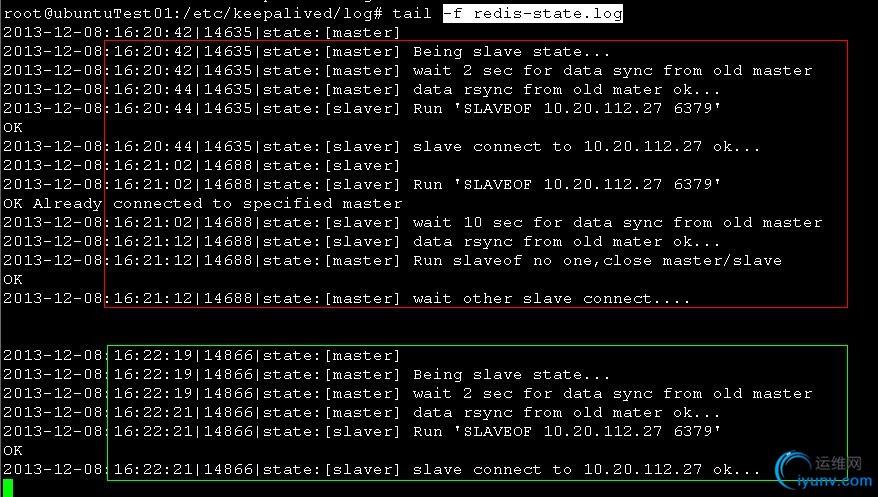Click process ID '14688' on the 'wait 10 sec' line
878x497 pixels.
pos(228,223)
